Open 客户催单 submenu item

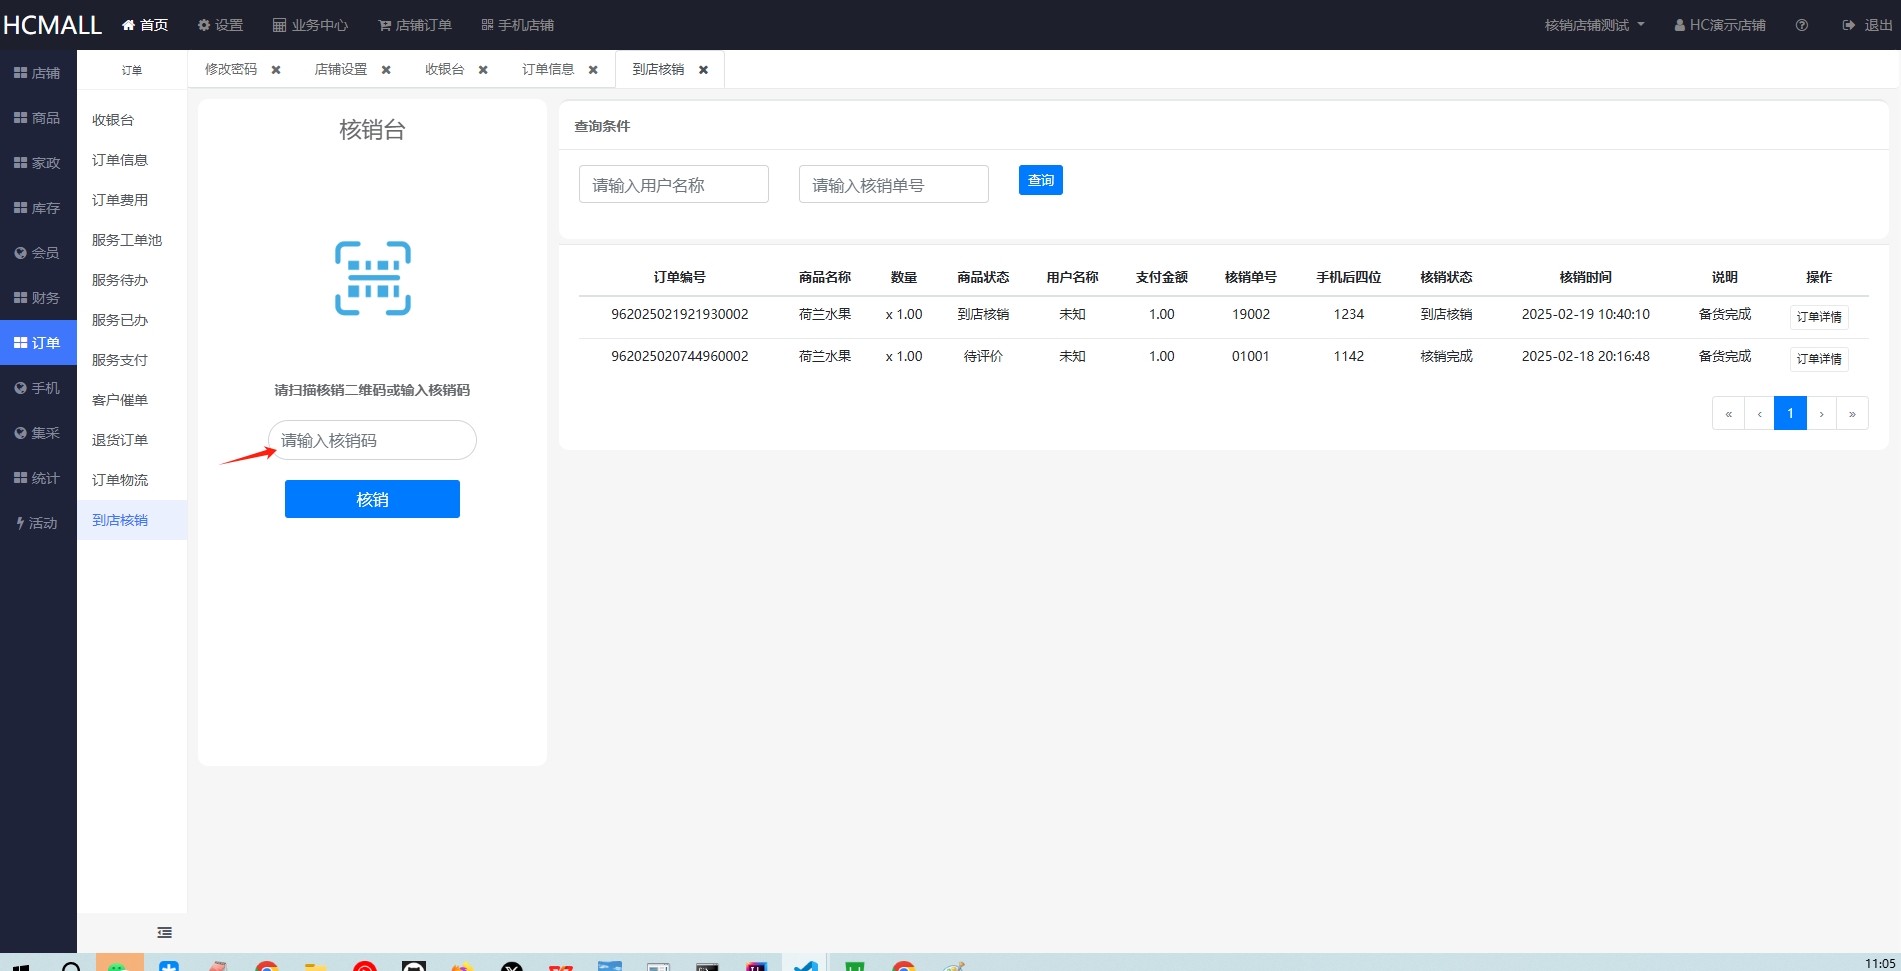[x=132, y=400]
